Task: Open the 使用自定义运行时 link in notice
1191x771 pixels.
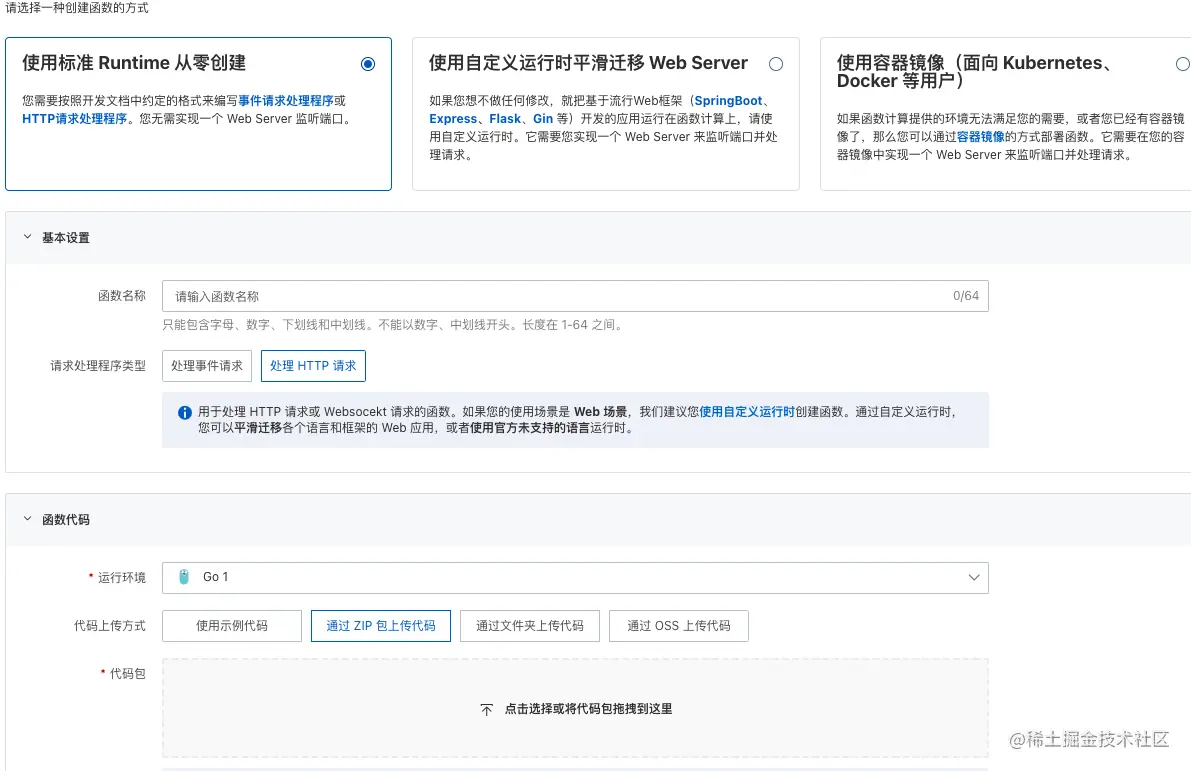Action: [747, 412]
